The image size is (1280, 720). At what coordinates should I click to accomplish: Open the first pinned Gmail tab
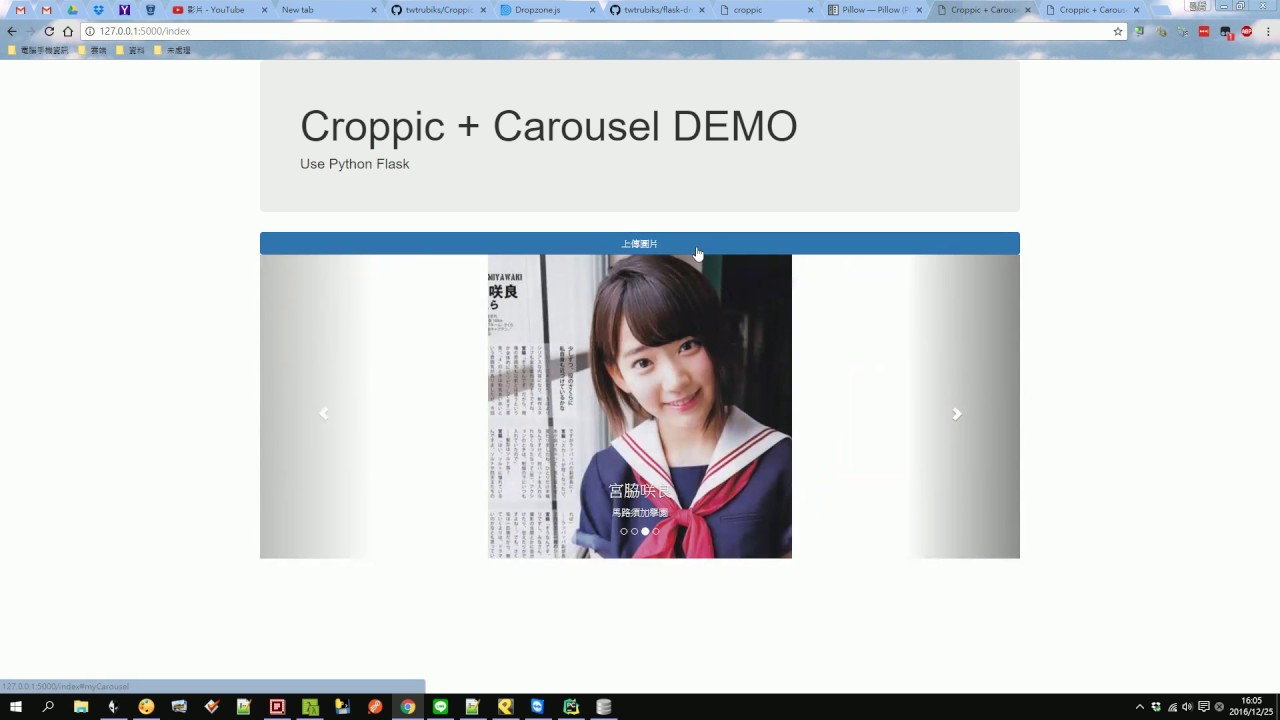point(20,10)
